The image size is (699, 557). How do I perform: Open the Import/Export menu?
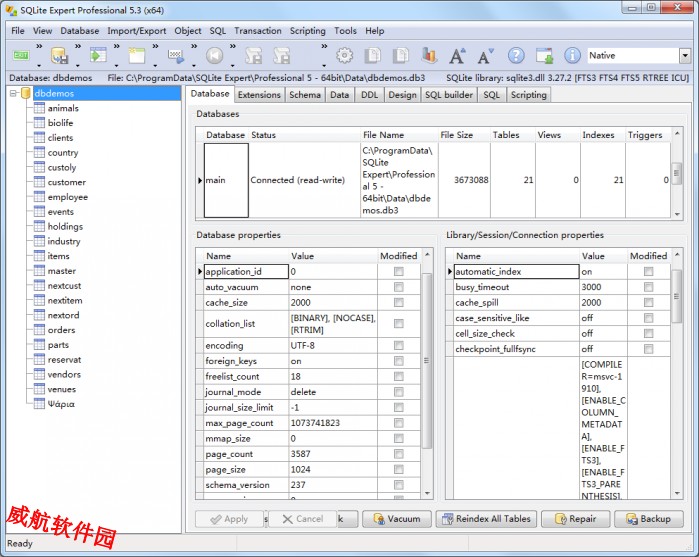tap(136, 31)
